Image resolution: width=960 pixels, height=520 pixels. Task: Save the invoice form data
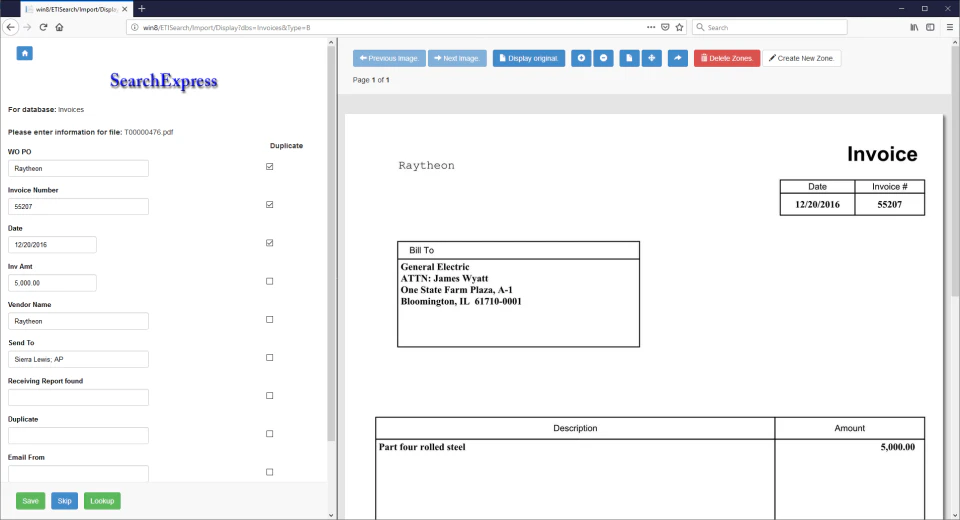[x=31, y=501]
